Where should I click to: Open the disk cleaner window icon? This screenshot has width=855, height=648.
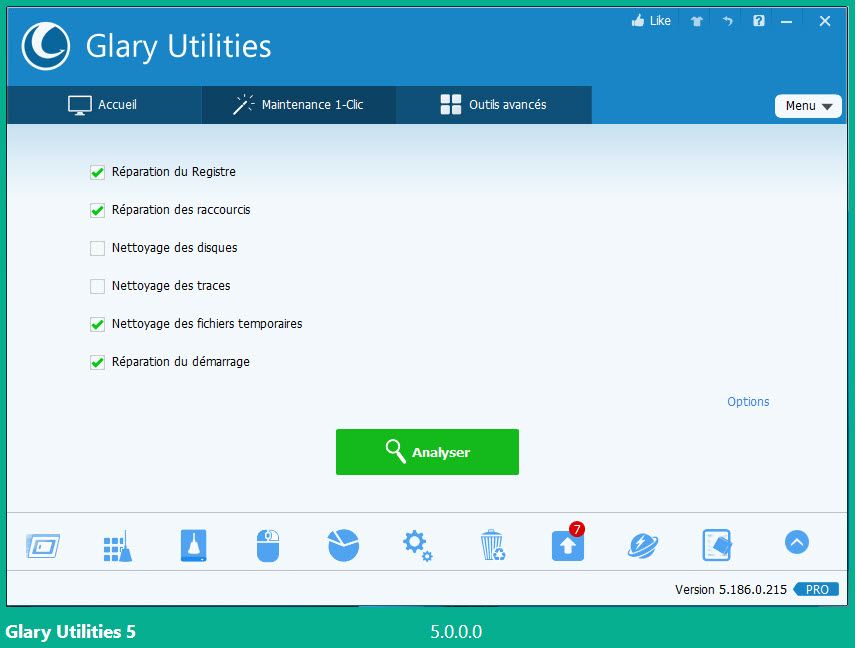(43, 545)
